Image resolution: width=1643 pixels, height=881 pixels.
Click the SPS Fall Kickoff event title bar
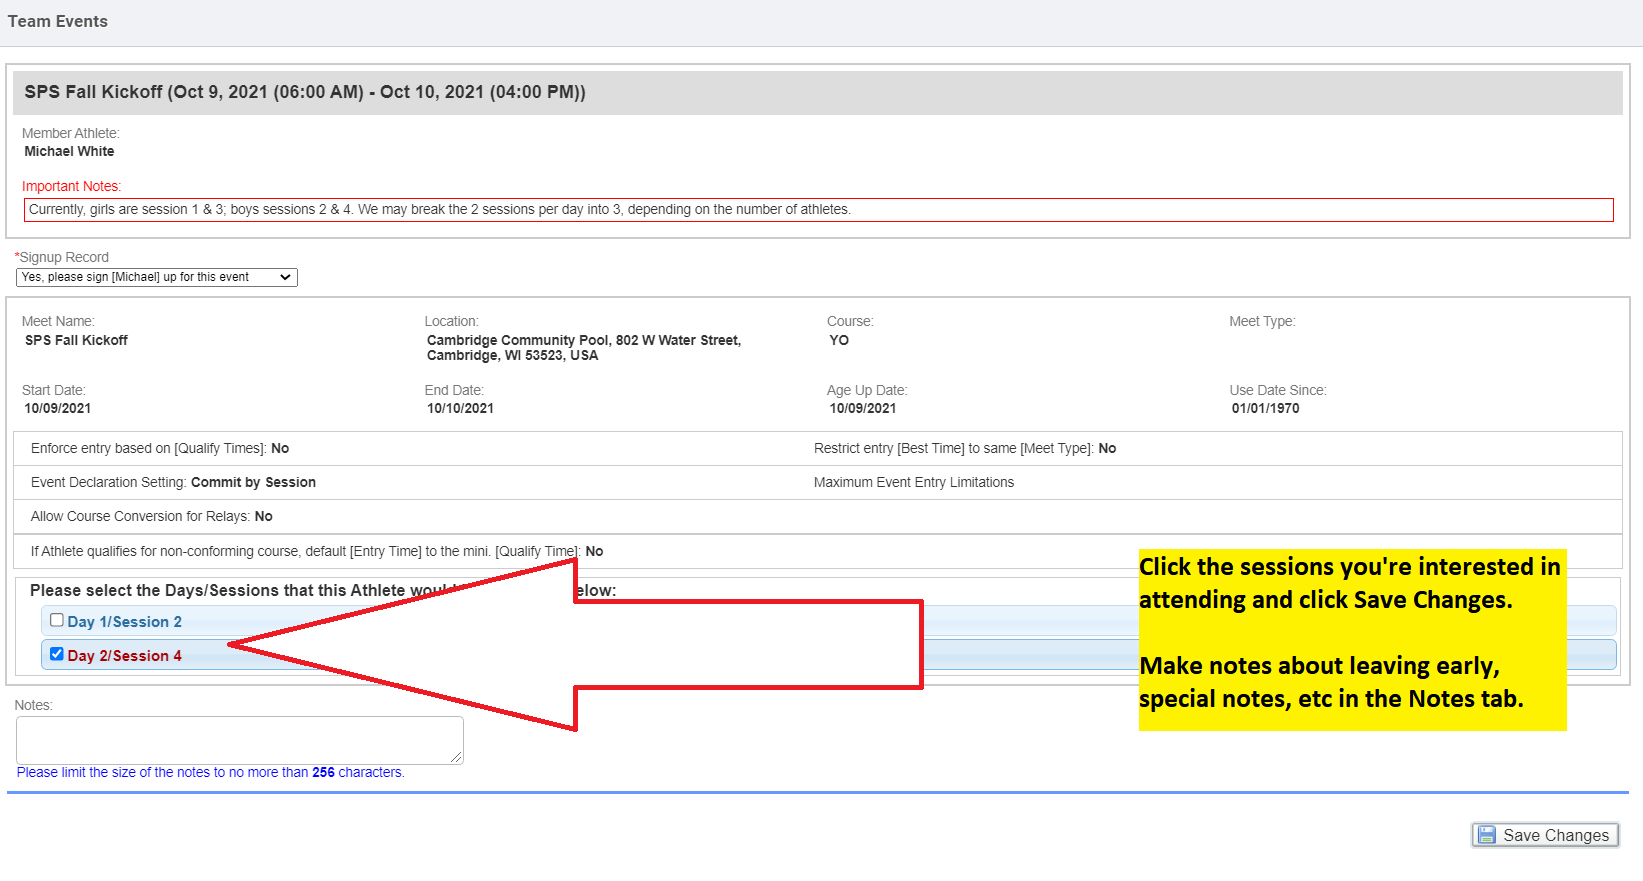(x=305, y=92)
